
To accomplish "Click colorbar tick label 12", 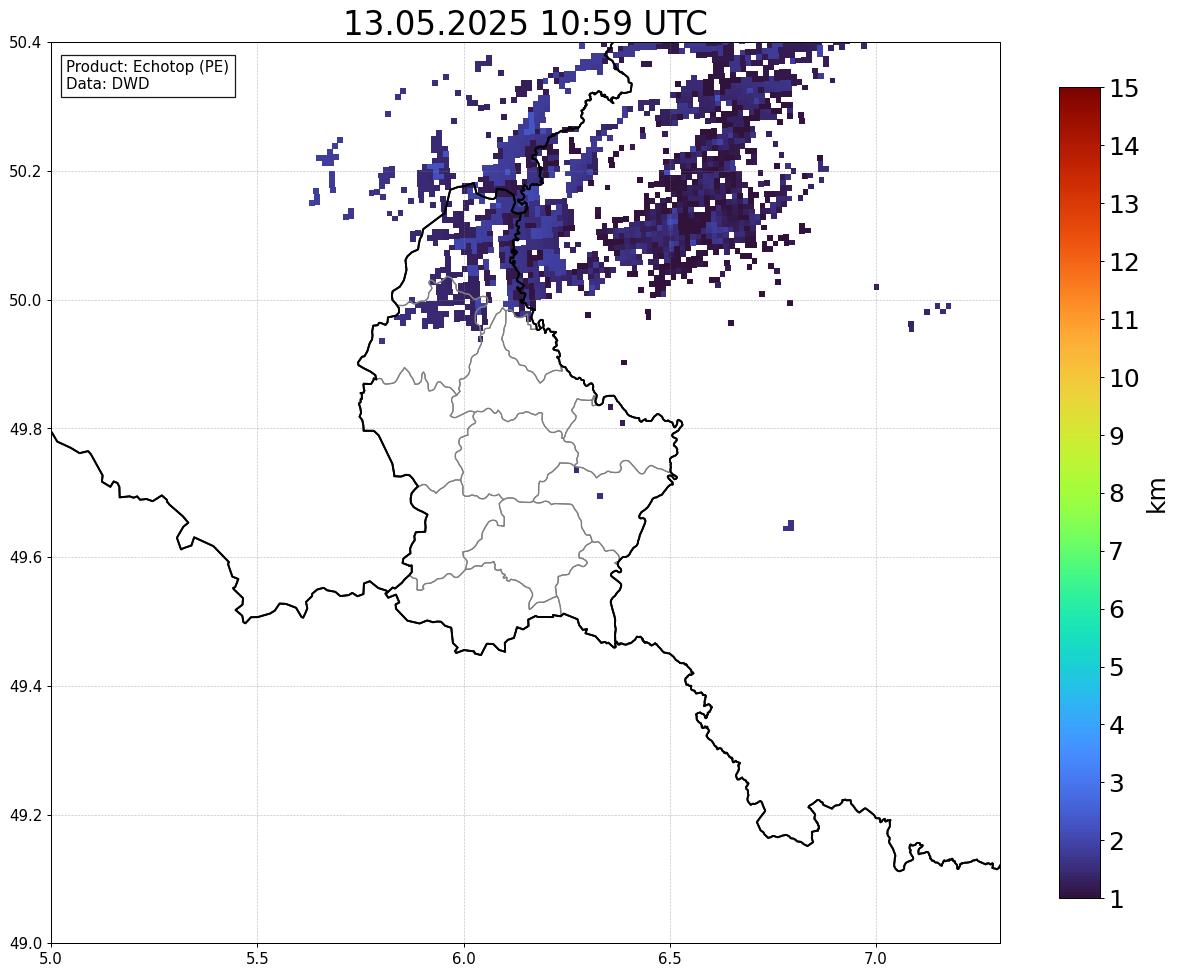I will pos(1124,262).
